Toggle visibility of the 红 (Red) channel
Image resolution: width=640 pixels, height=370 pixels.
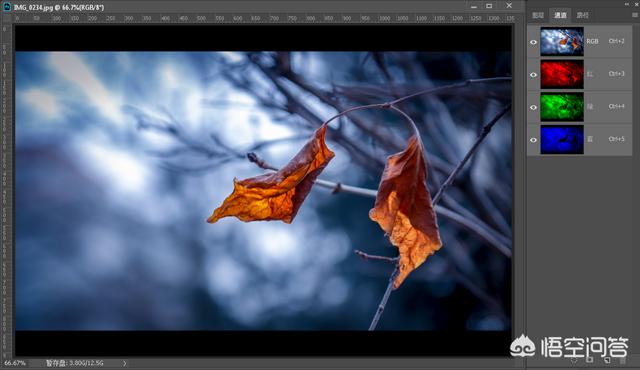click(533, 75)
